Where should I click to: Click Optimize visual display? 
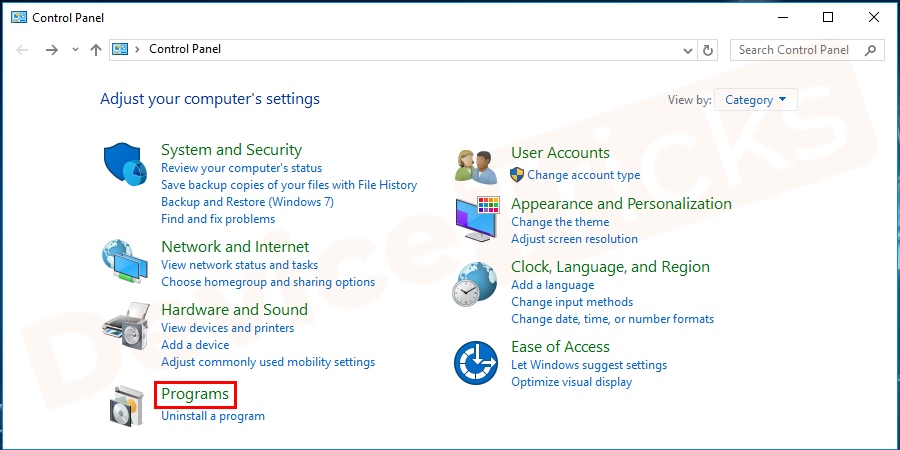click(x=572, y=382)
